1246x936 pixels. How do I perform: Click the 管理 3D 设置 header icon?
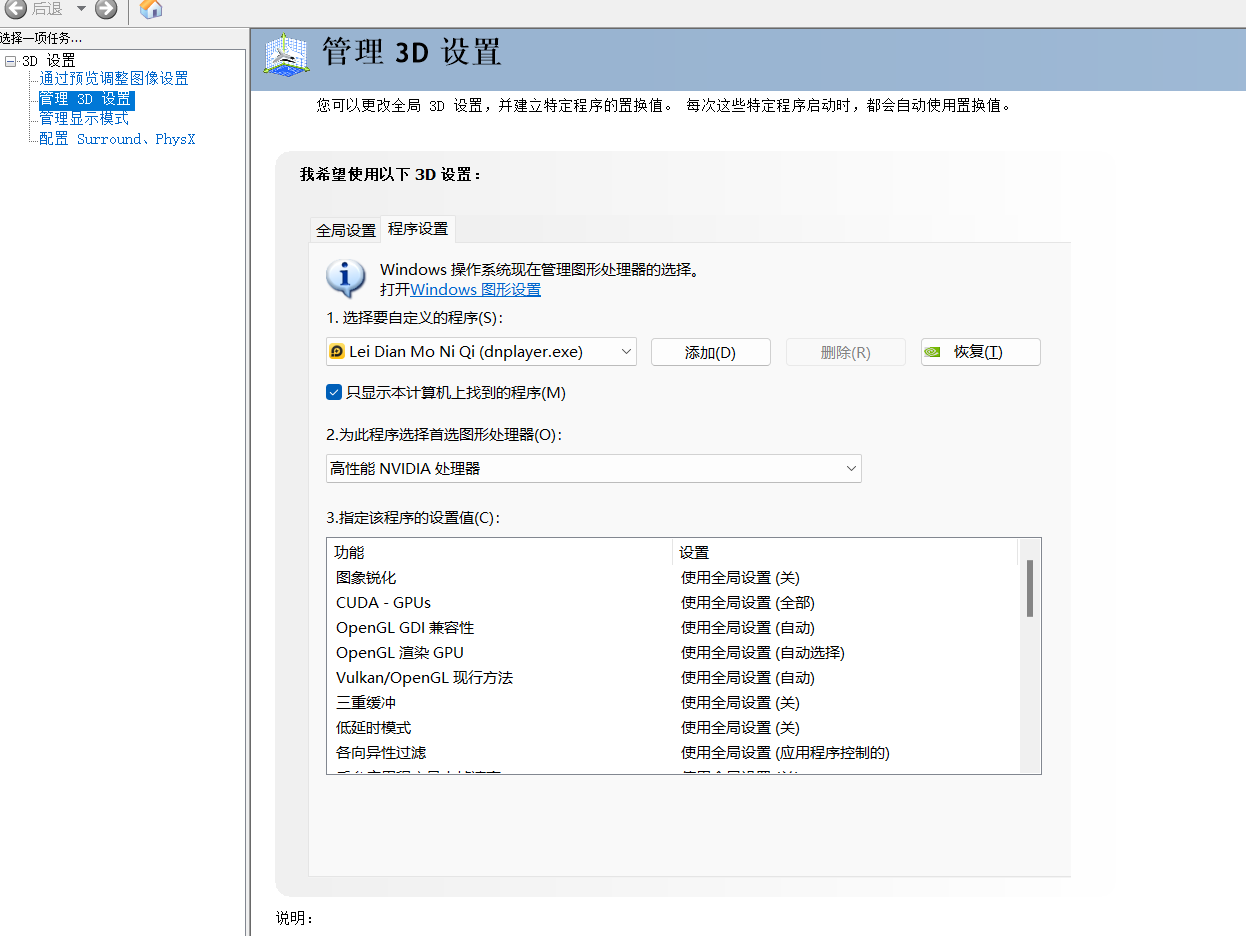click(x=286, y=55)
